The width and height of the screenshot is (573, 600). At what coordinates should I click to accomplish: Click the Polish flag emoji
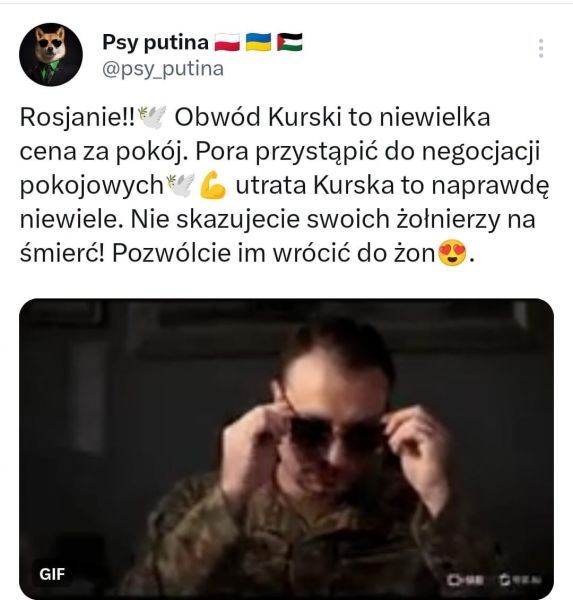point(227,42)
